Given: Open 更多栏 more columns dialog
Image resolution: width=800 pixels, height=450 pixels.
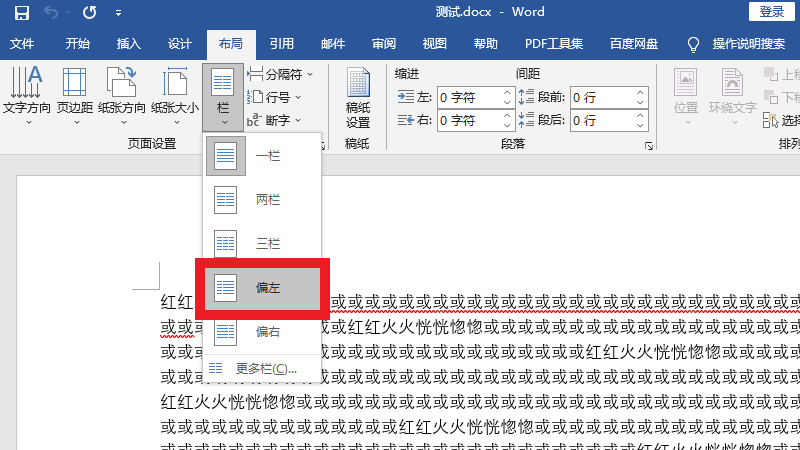Looking at the screenshot, I should (262, 369).
